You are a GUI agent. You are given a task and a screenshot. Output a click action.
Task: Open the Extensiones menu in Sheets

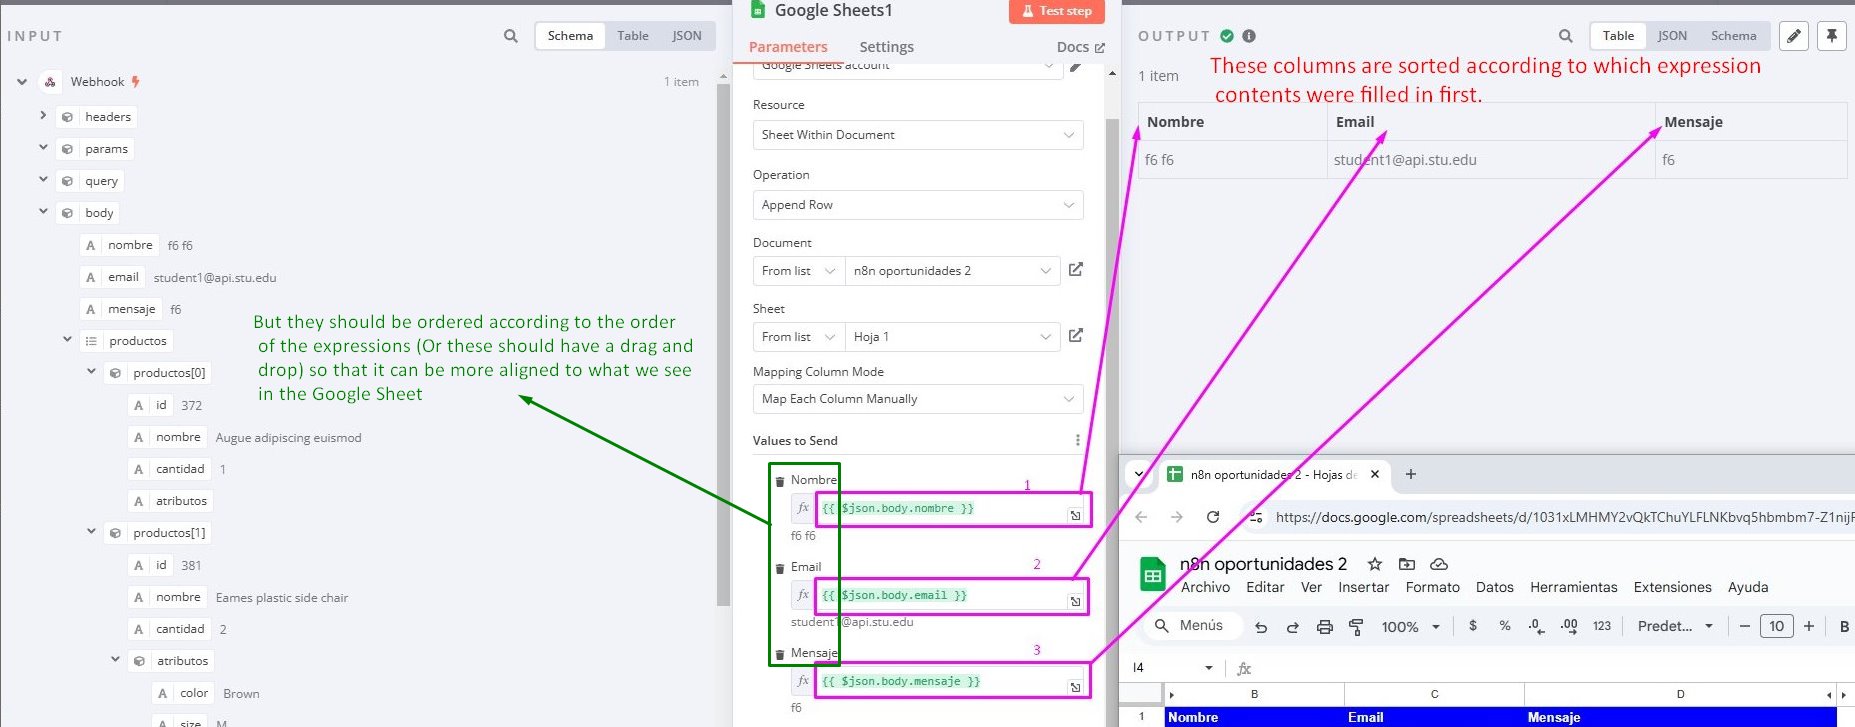(1672, 588)
